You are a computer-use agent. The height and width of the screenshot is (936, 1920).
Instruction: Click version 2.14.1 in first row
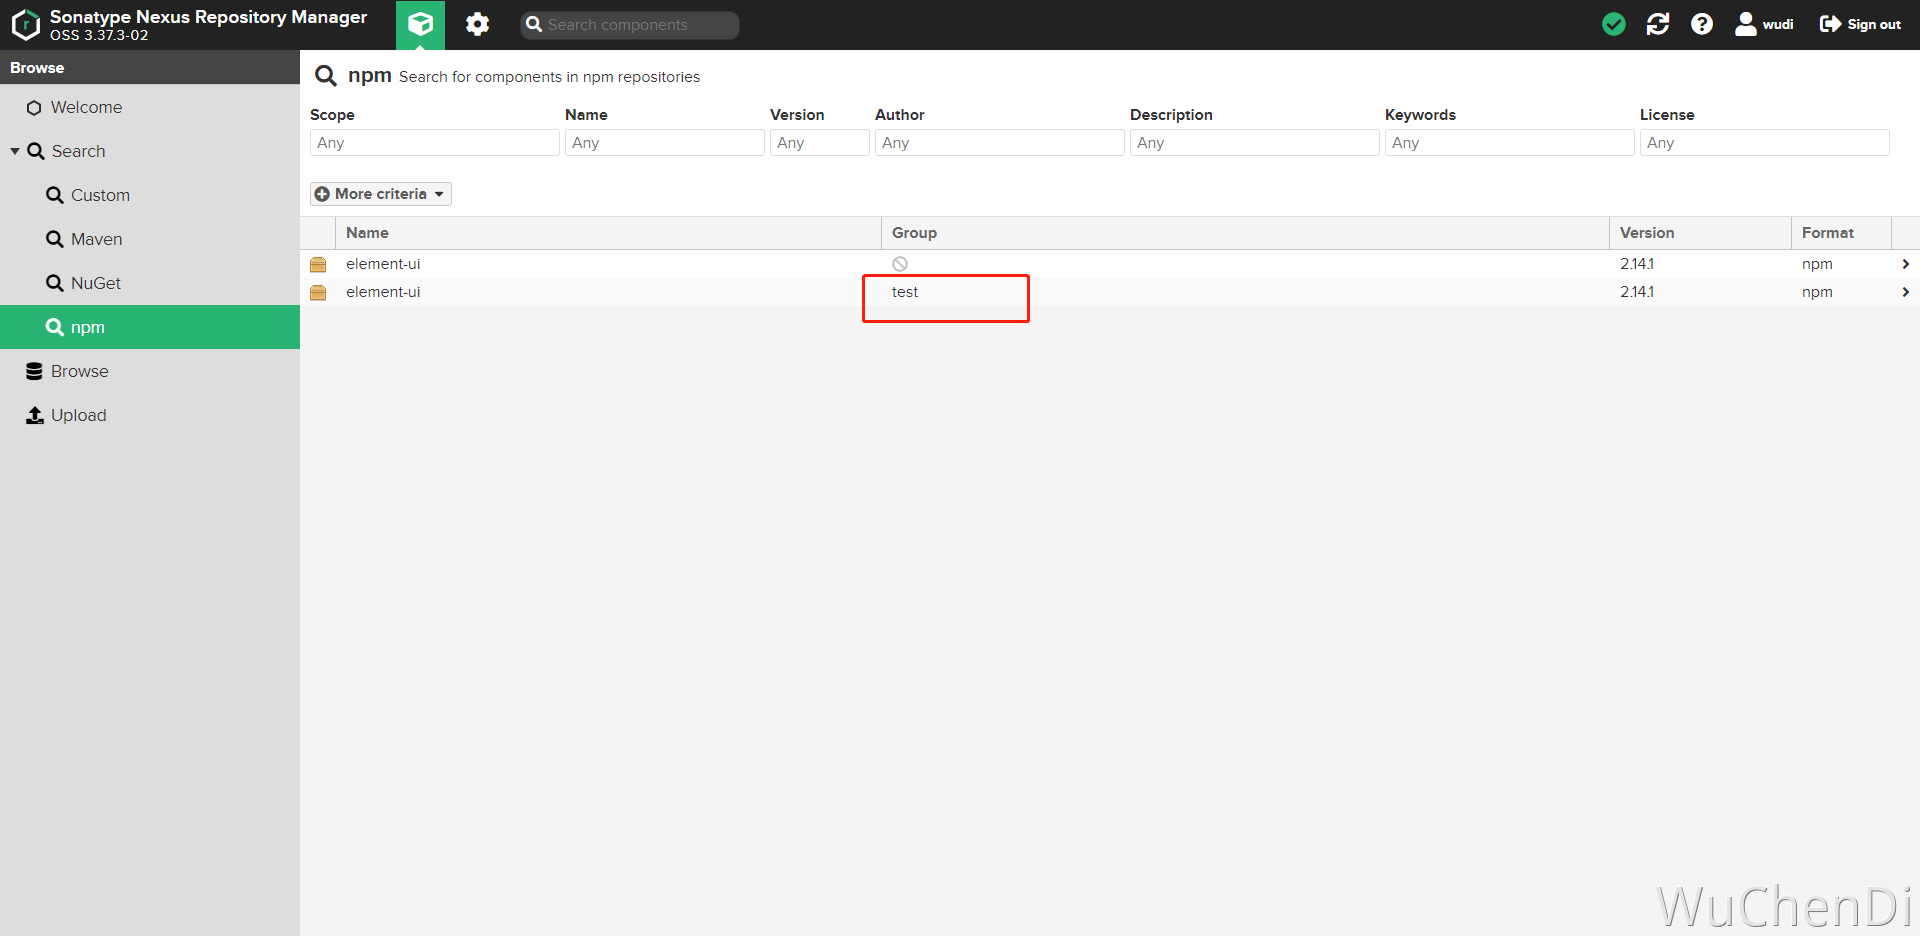click(1637, 264)
